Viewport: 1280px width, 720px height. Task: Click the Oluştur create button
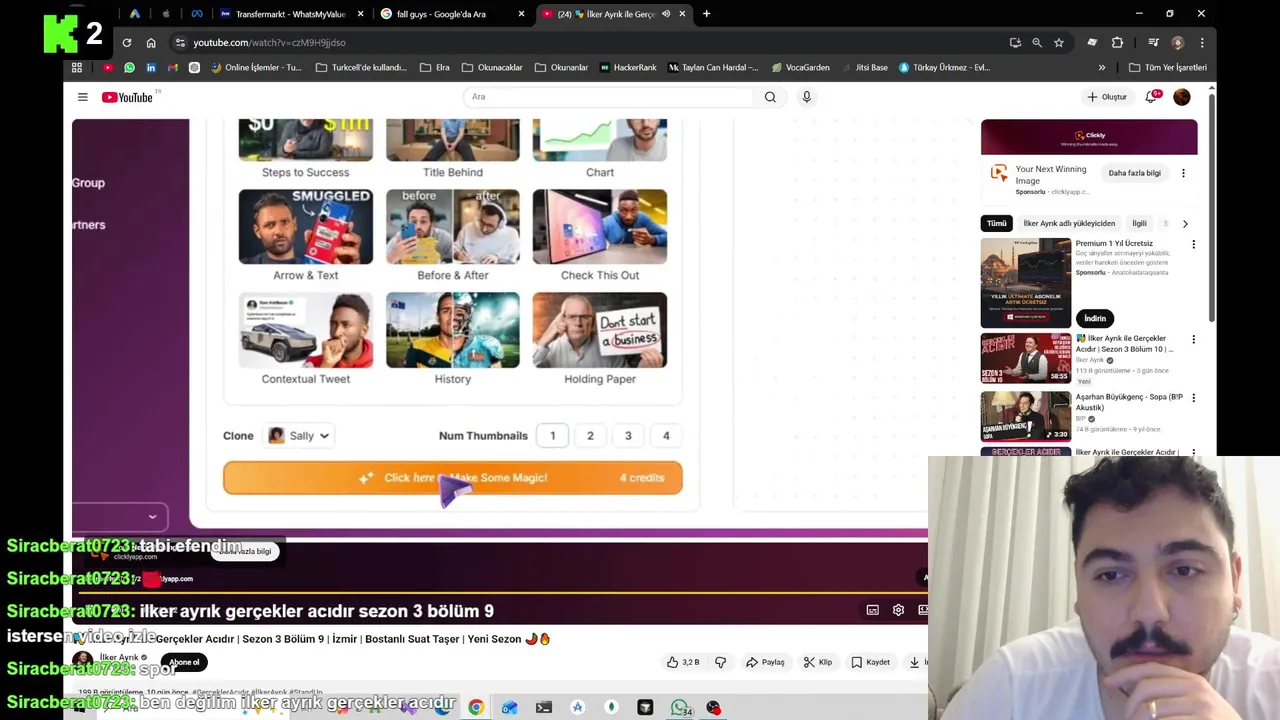(x=1107, y=97)
